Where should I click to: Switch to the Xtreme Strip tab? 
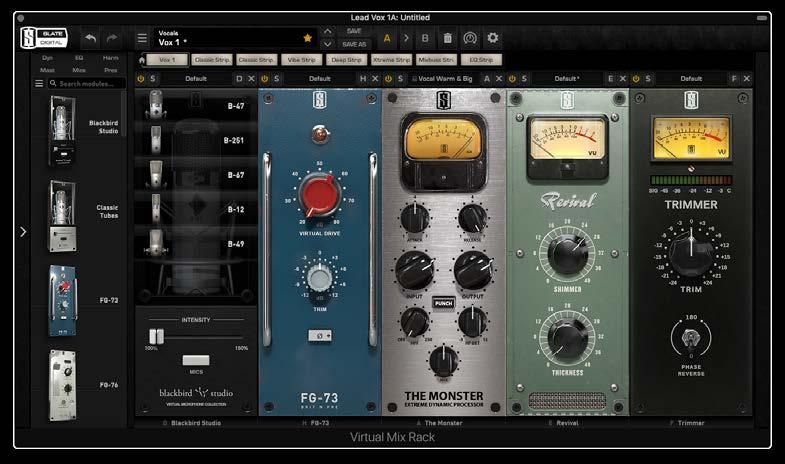391,60
